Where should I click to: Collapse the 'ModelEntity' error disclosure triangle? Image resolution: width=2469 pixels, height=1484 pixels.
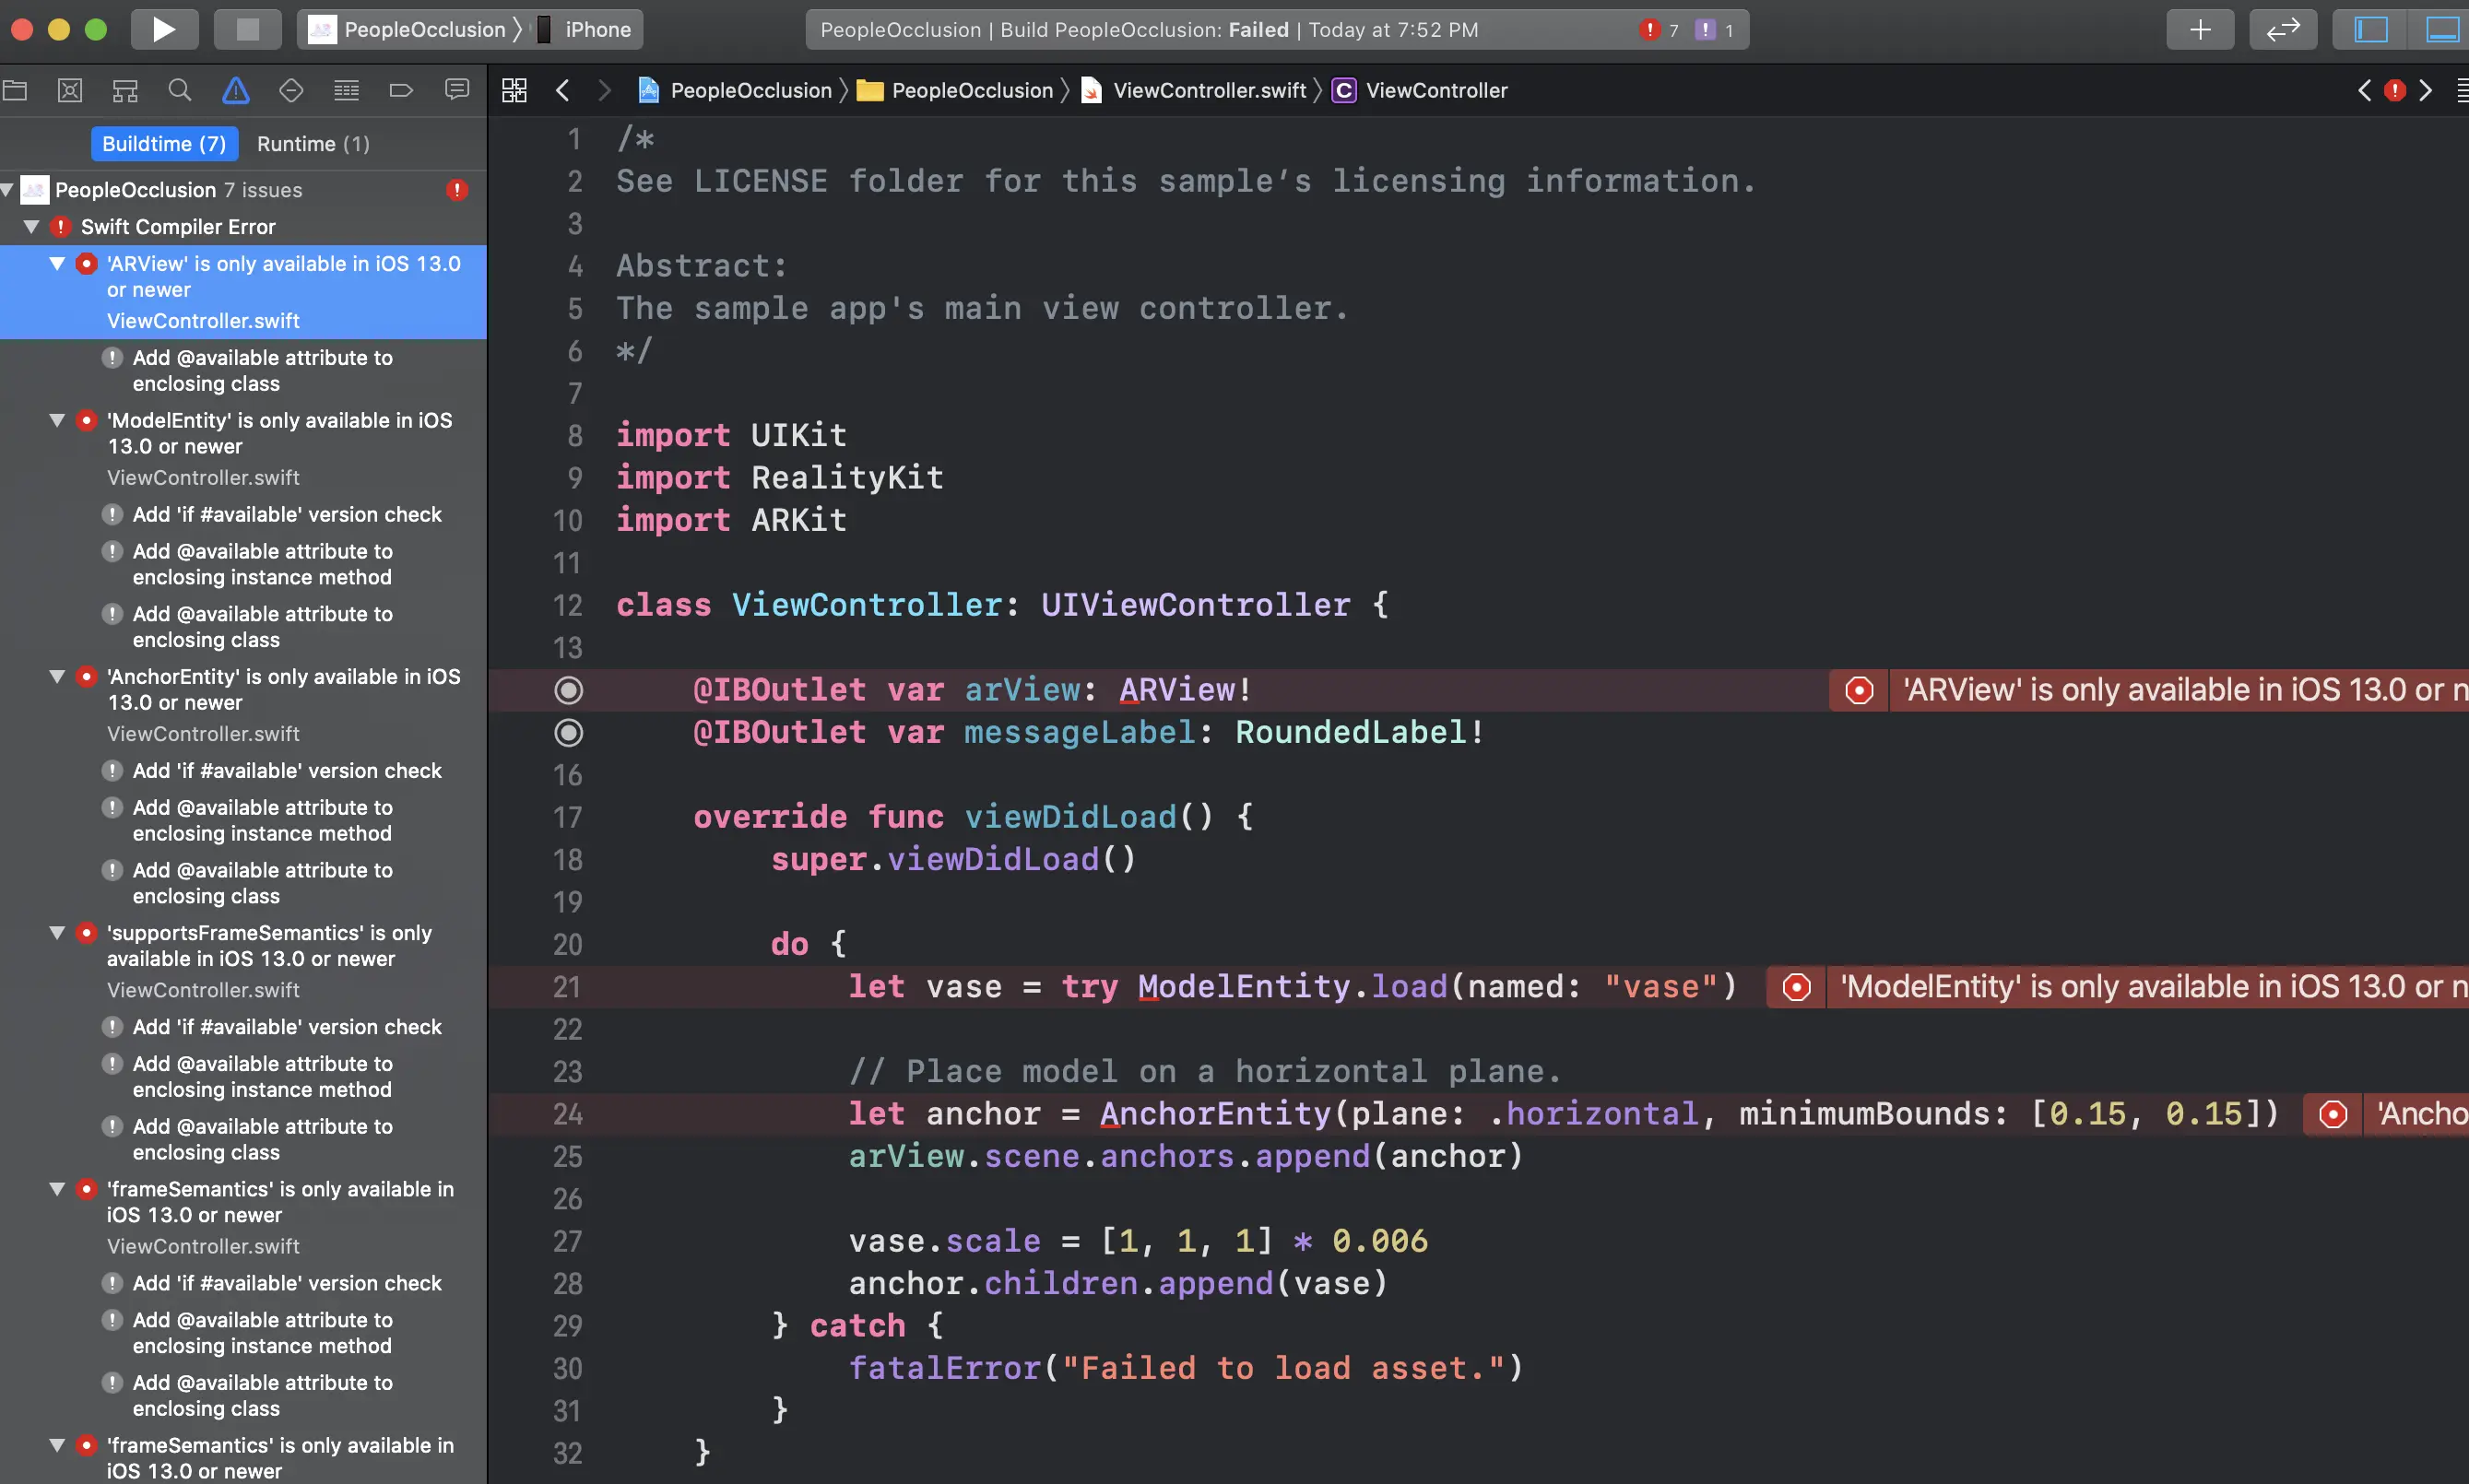point(58,420)
